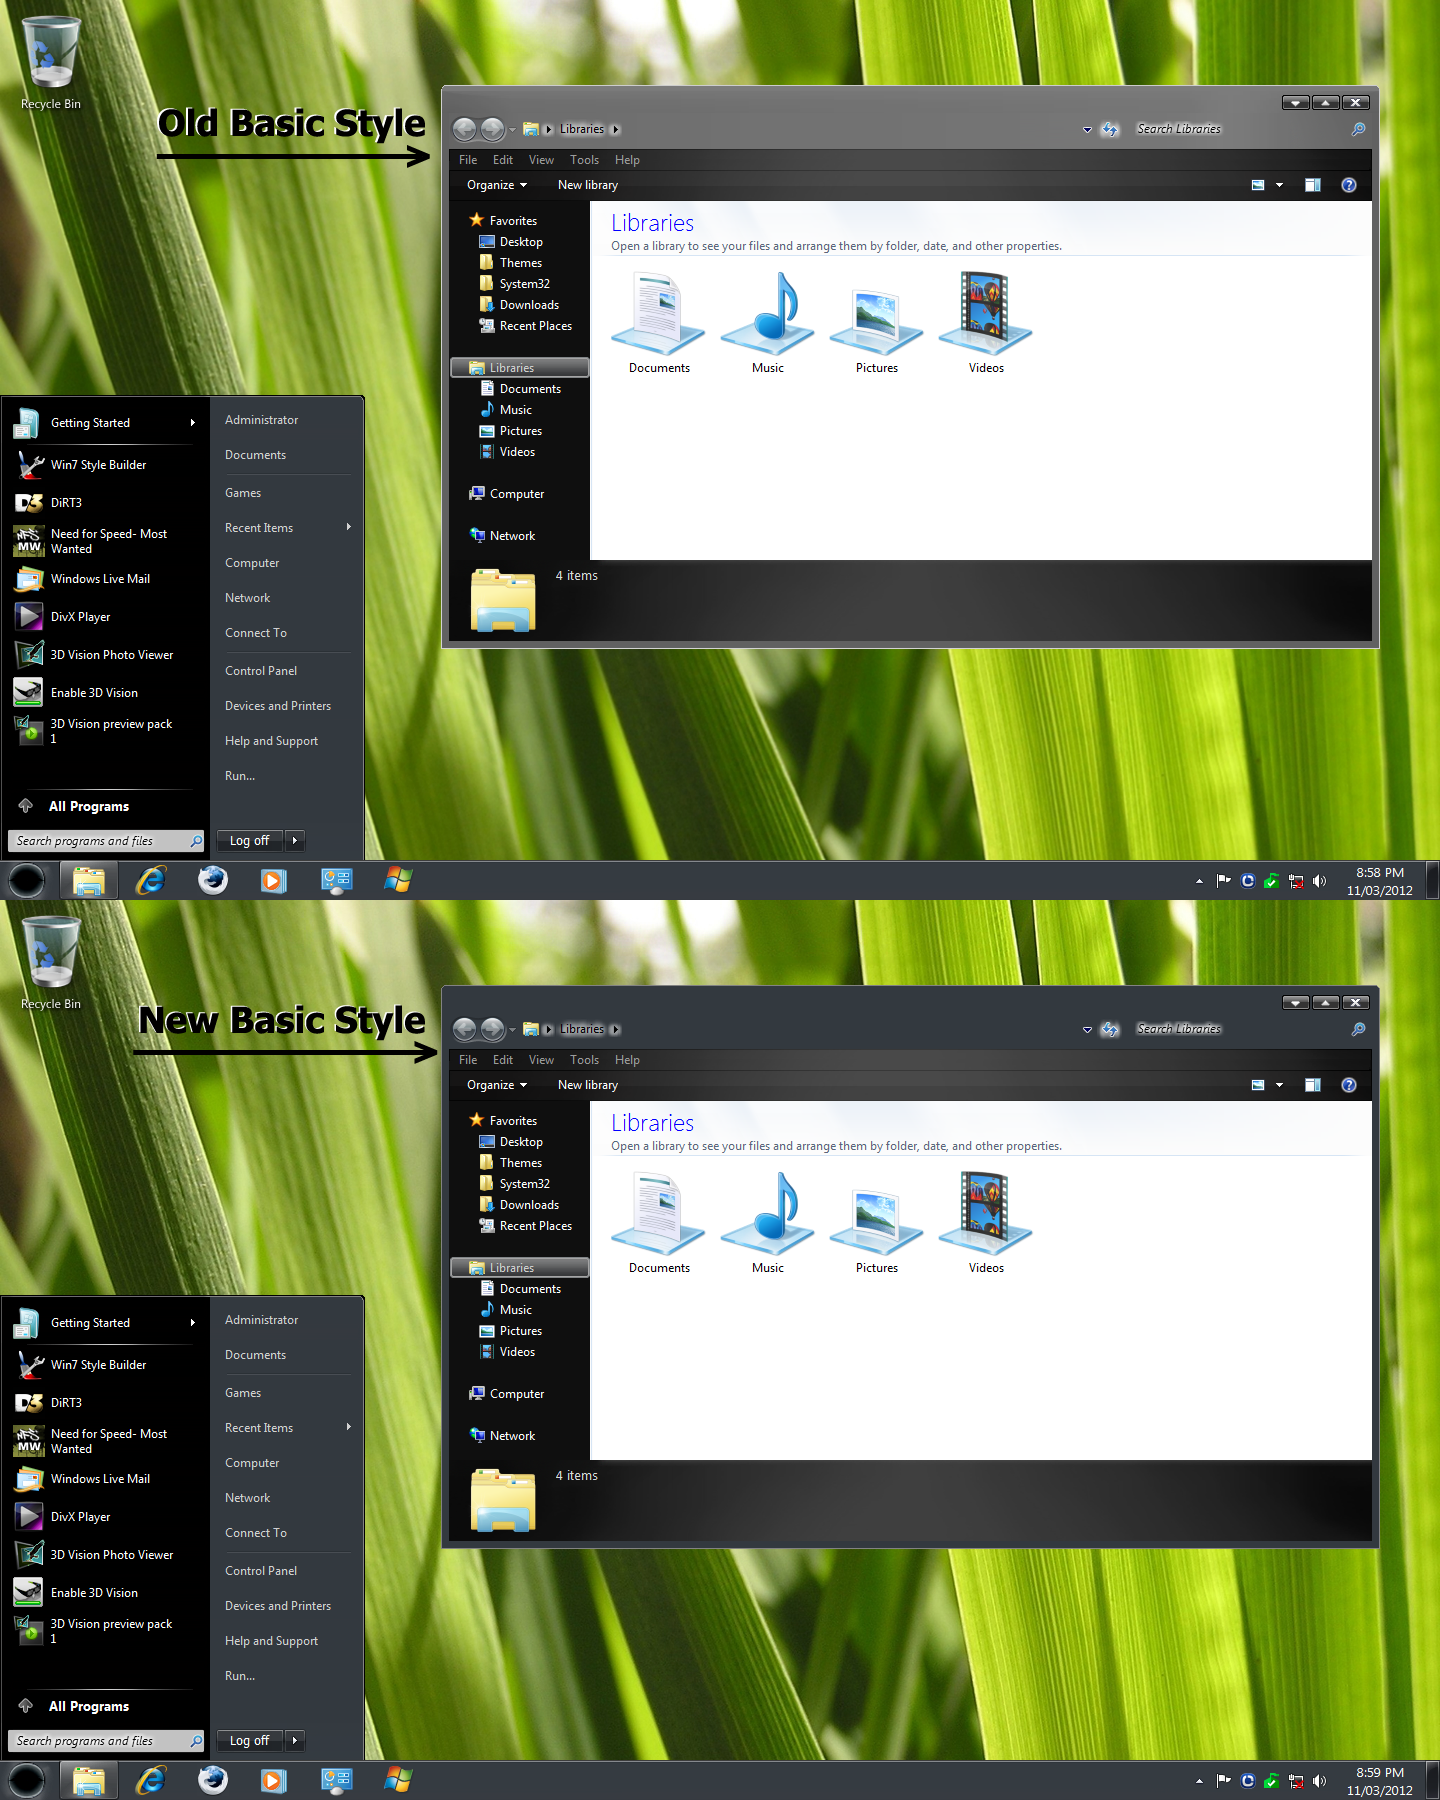The height and width of the screenshot is (1800, 1440).
Task: Open View menu in Old Basic Style window
Action: pos(541,160)
